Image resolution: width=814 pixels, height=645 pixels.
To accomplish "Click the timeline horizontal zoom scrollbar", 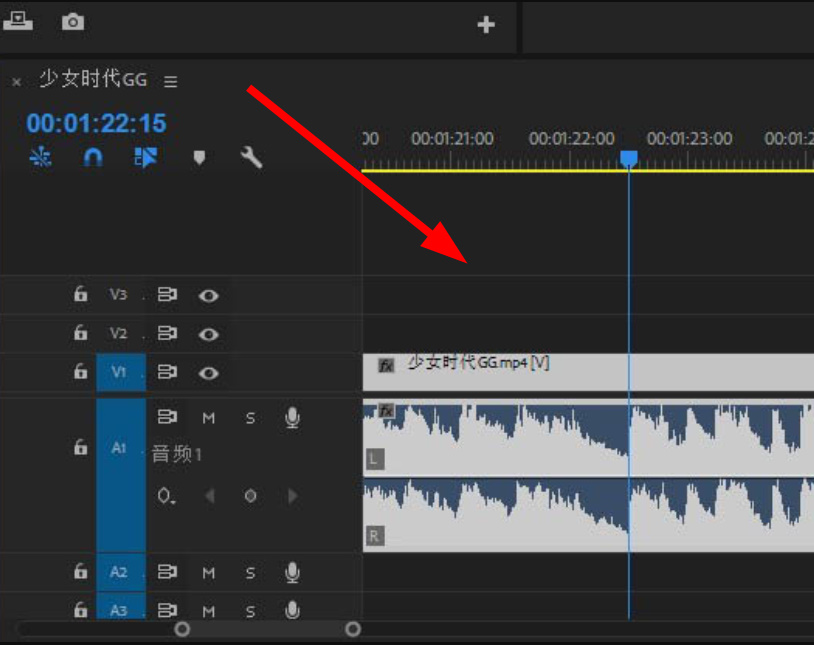I will (267, 629).
